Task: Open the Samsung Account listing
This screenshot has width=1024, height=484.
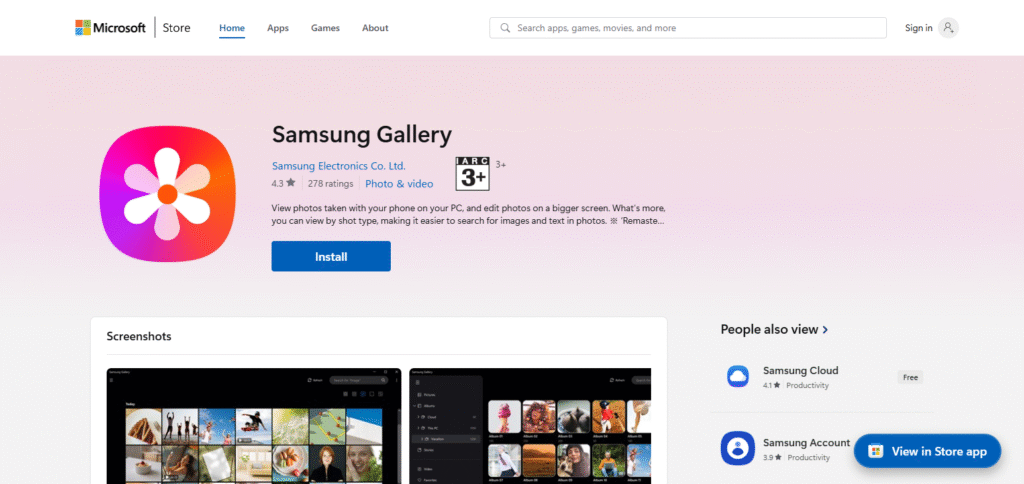Action: pos(807,443)
